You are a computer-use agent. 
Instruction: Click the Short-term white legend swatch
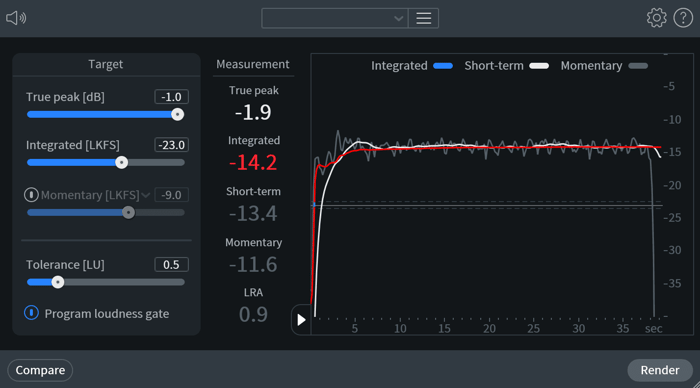[x=539, y=66]
